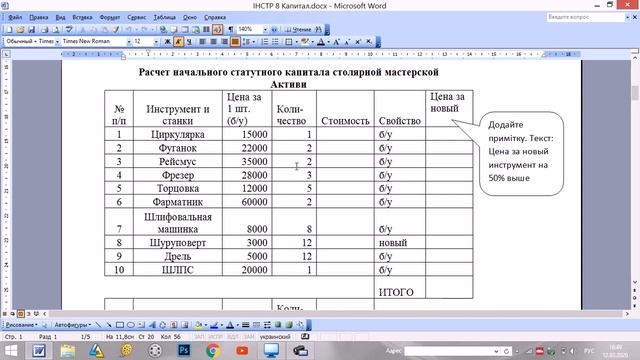The image size is (640, 360).
Task: Align text to the left
Action: point(202,42)
